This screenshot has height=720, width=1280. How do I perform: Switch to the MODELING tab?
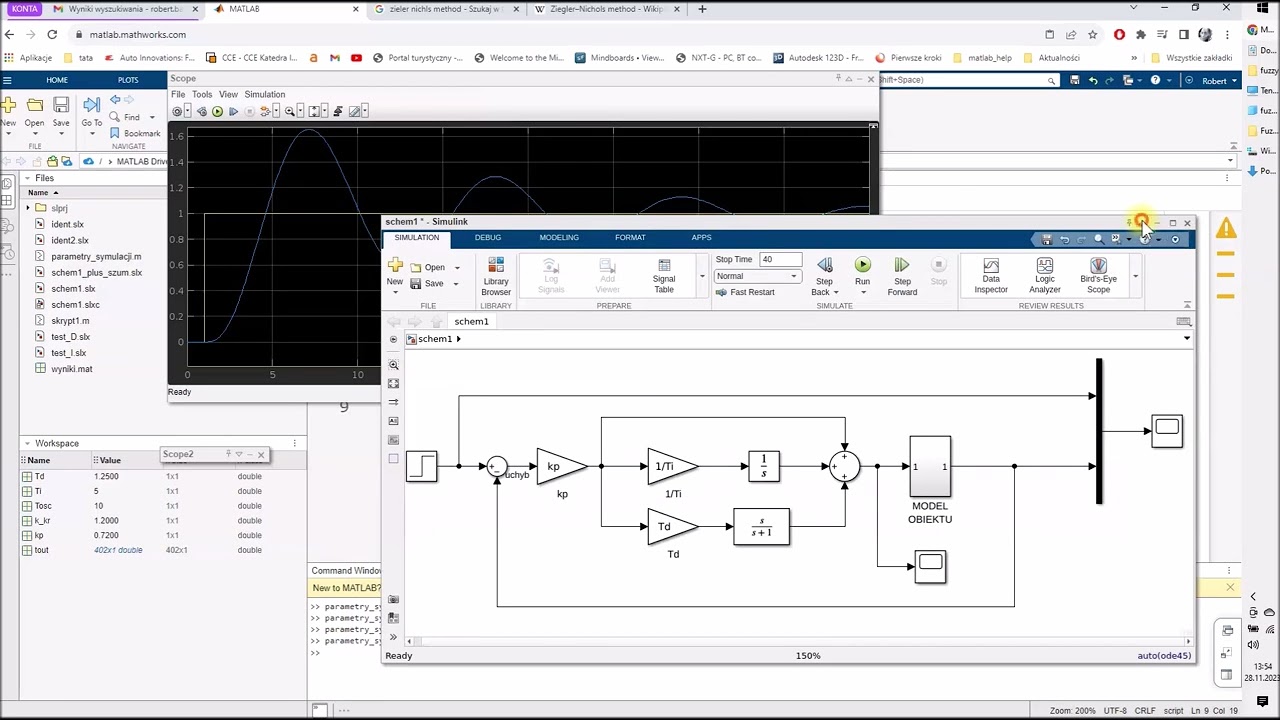(x=558, y=237)
